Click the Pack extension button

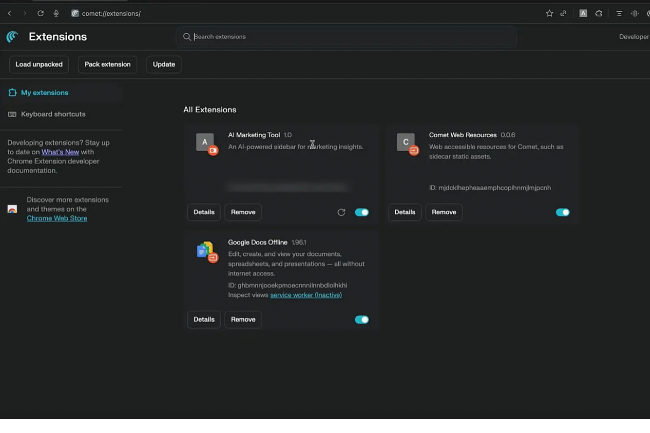[x=107, y=64]
